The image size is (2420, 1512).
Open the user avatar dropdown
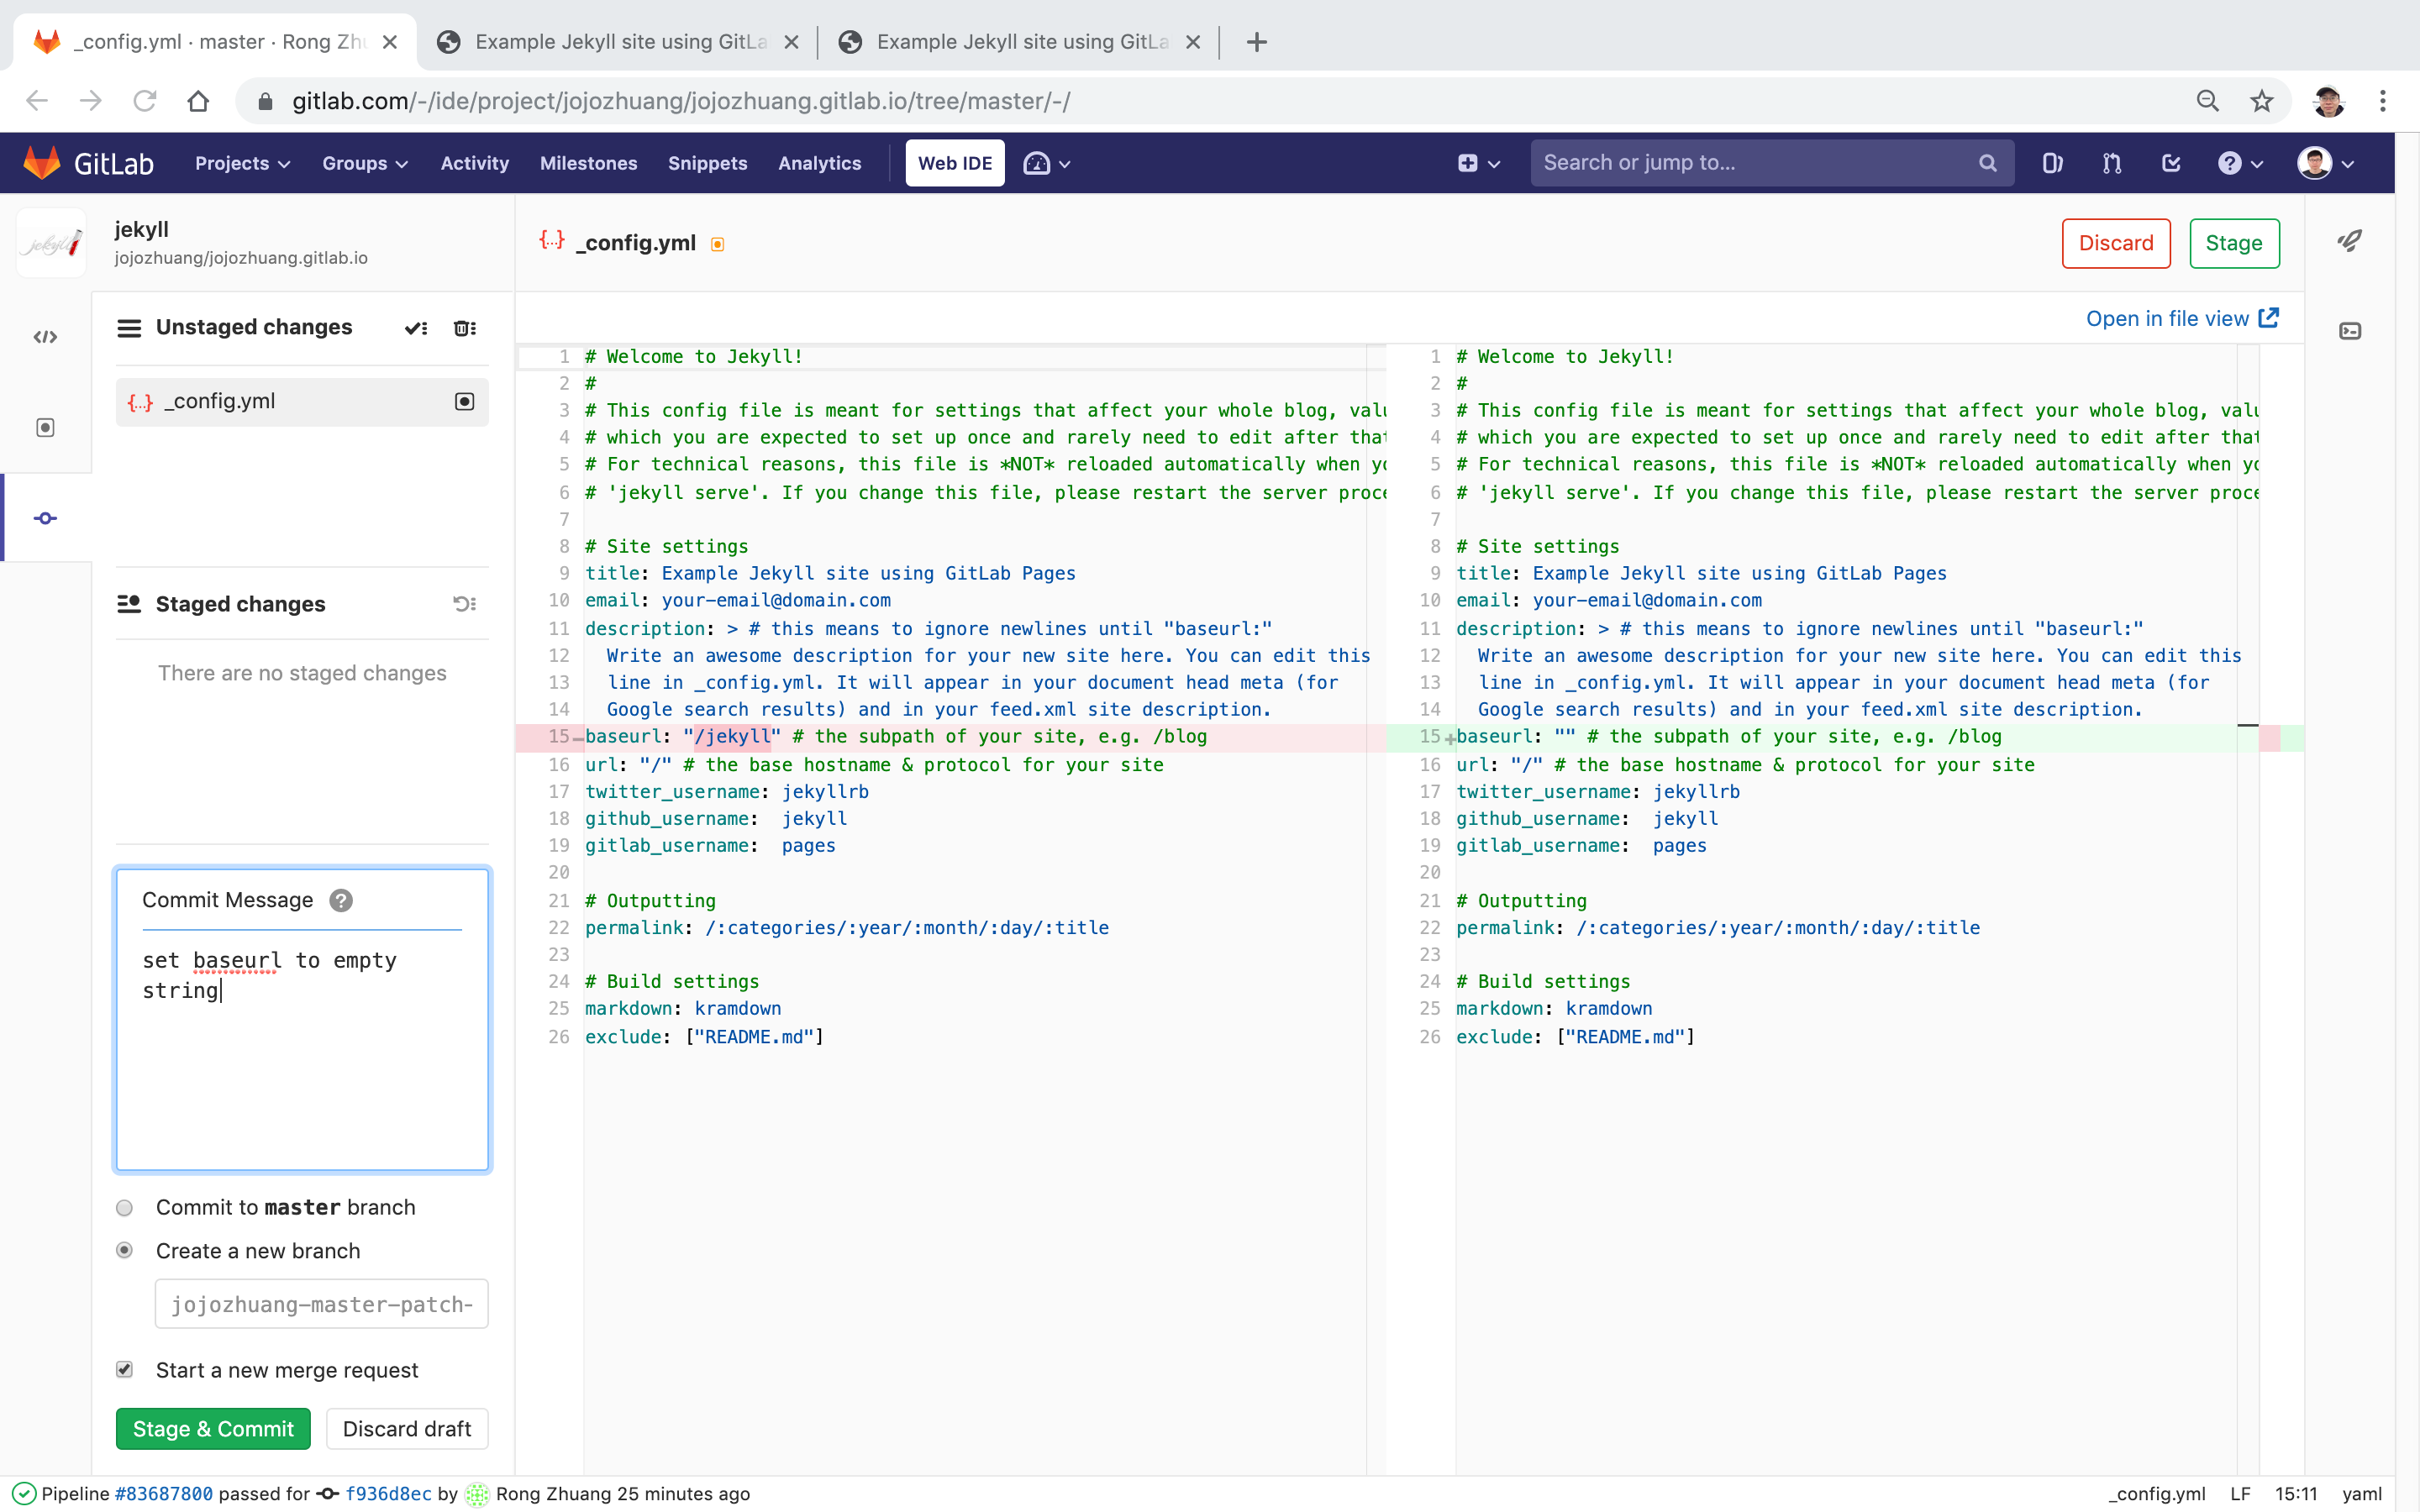click(2326, 163)
